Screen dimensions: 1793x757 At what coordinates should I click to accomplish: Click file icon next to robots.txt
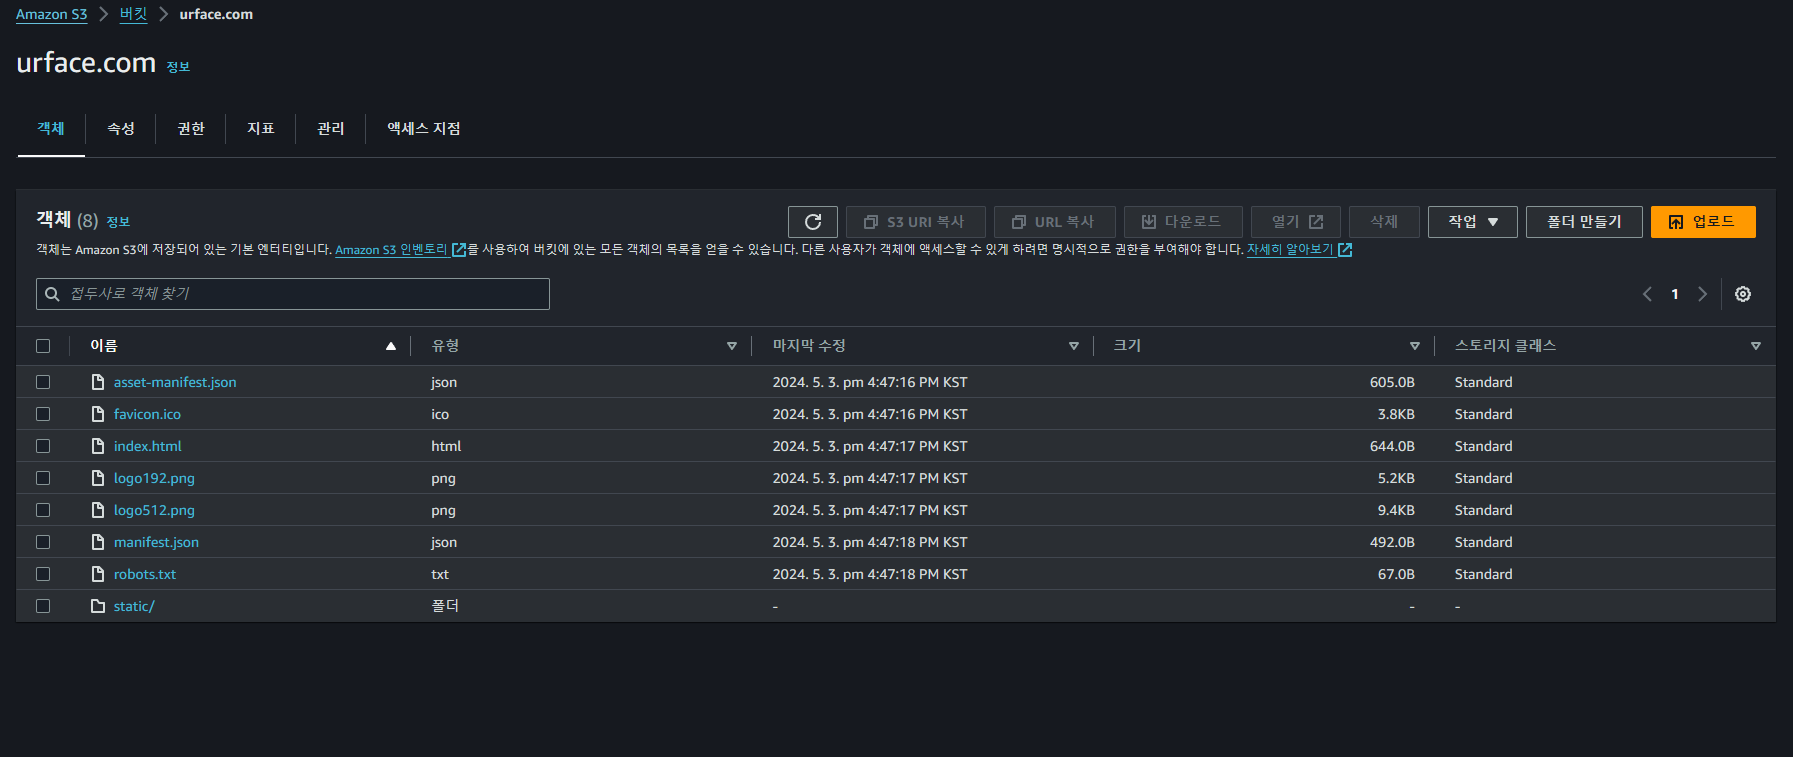pos(98,574)
